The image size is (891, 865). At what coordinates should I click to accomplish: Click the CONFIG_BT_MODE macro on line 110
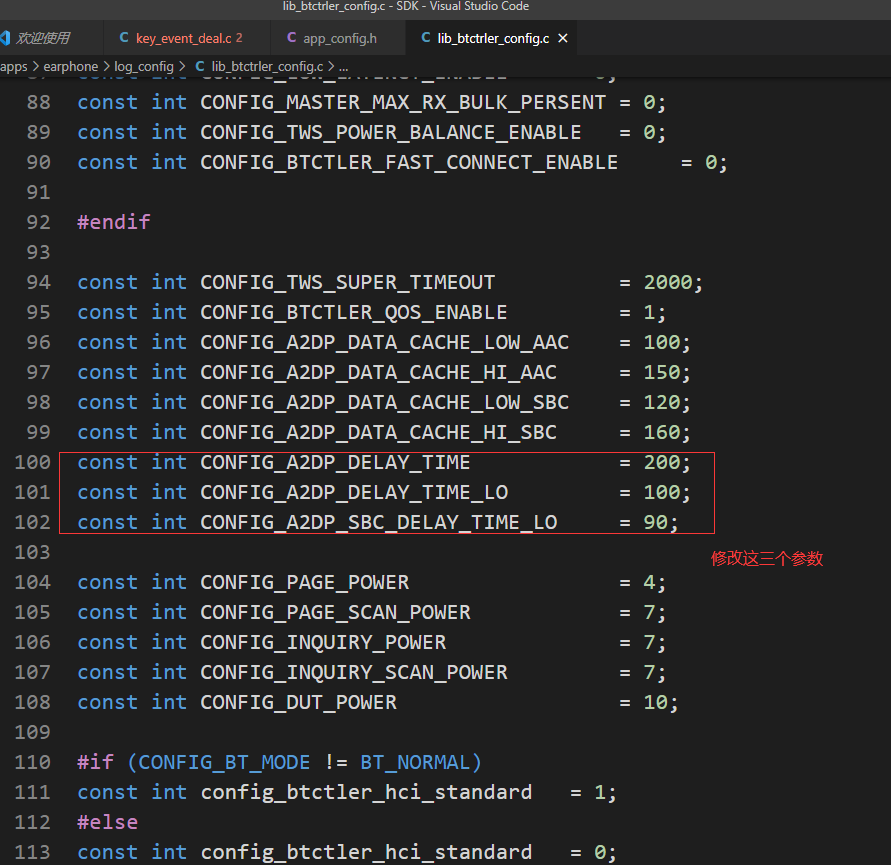[x=224, y=762]
